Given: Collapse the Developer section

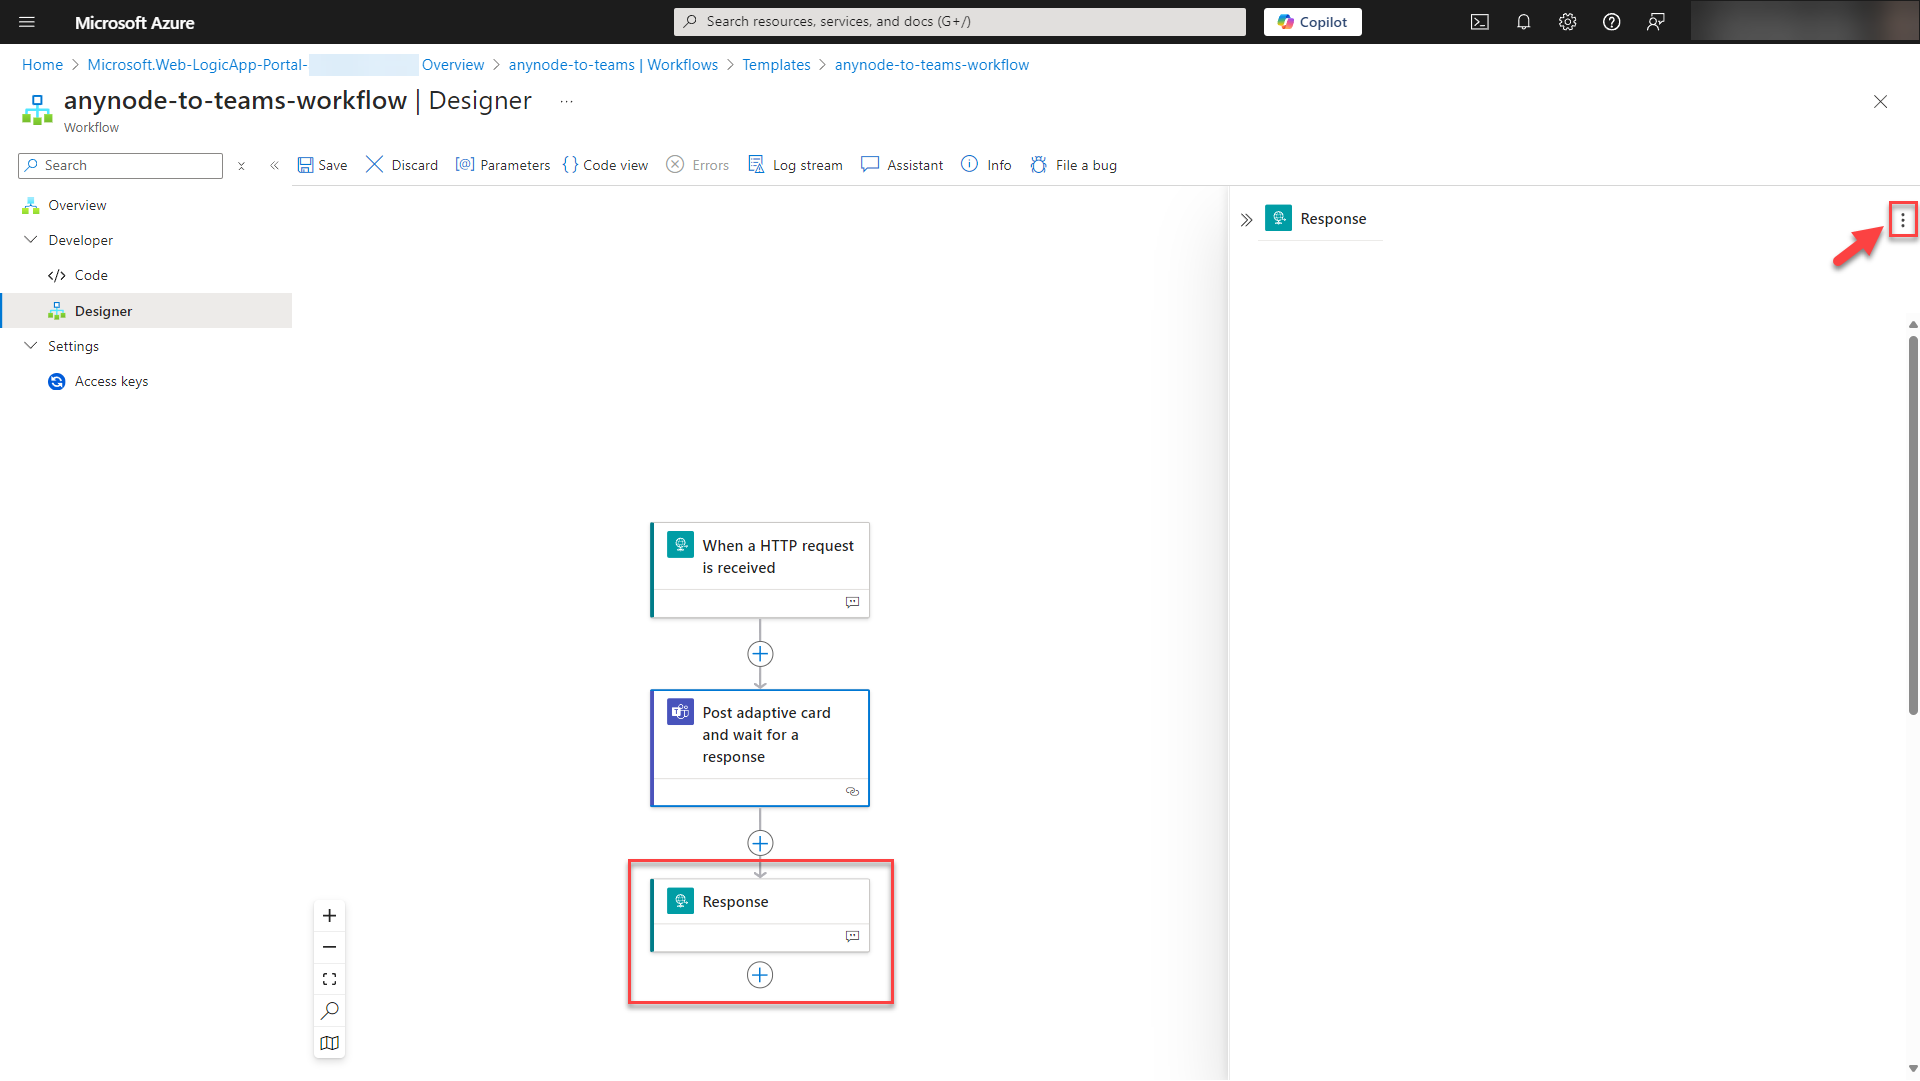Looking at the screenshot, I should 30,240.
